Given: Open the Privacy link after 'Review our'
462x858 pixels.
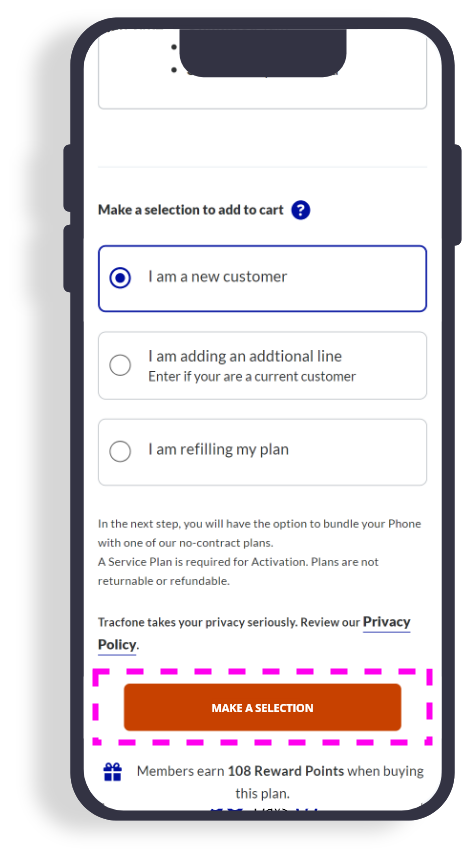Looking at the screenshot, I should point(386,622).
